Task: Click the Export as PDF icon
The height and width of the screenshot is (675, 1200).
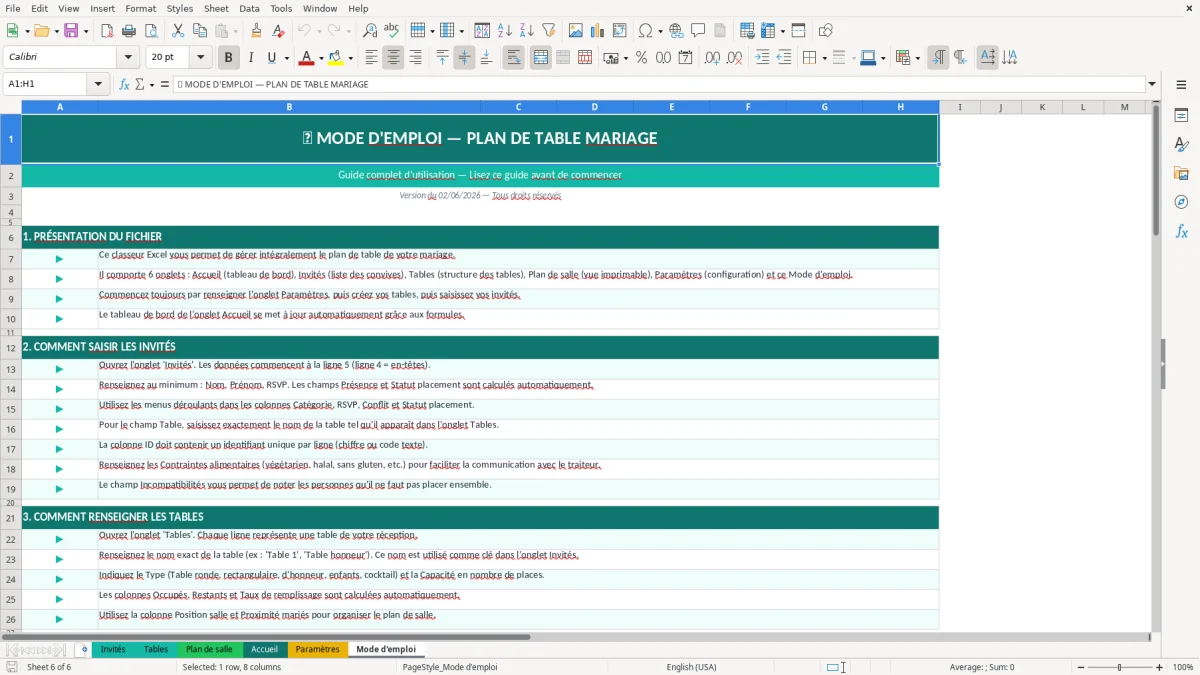Action: (108, 31)
